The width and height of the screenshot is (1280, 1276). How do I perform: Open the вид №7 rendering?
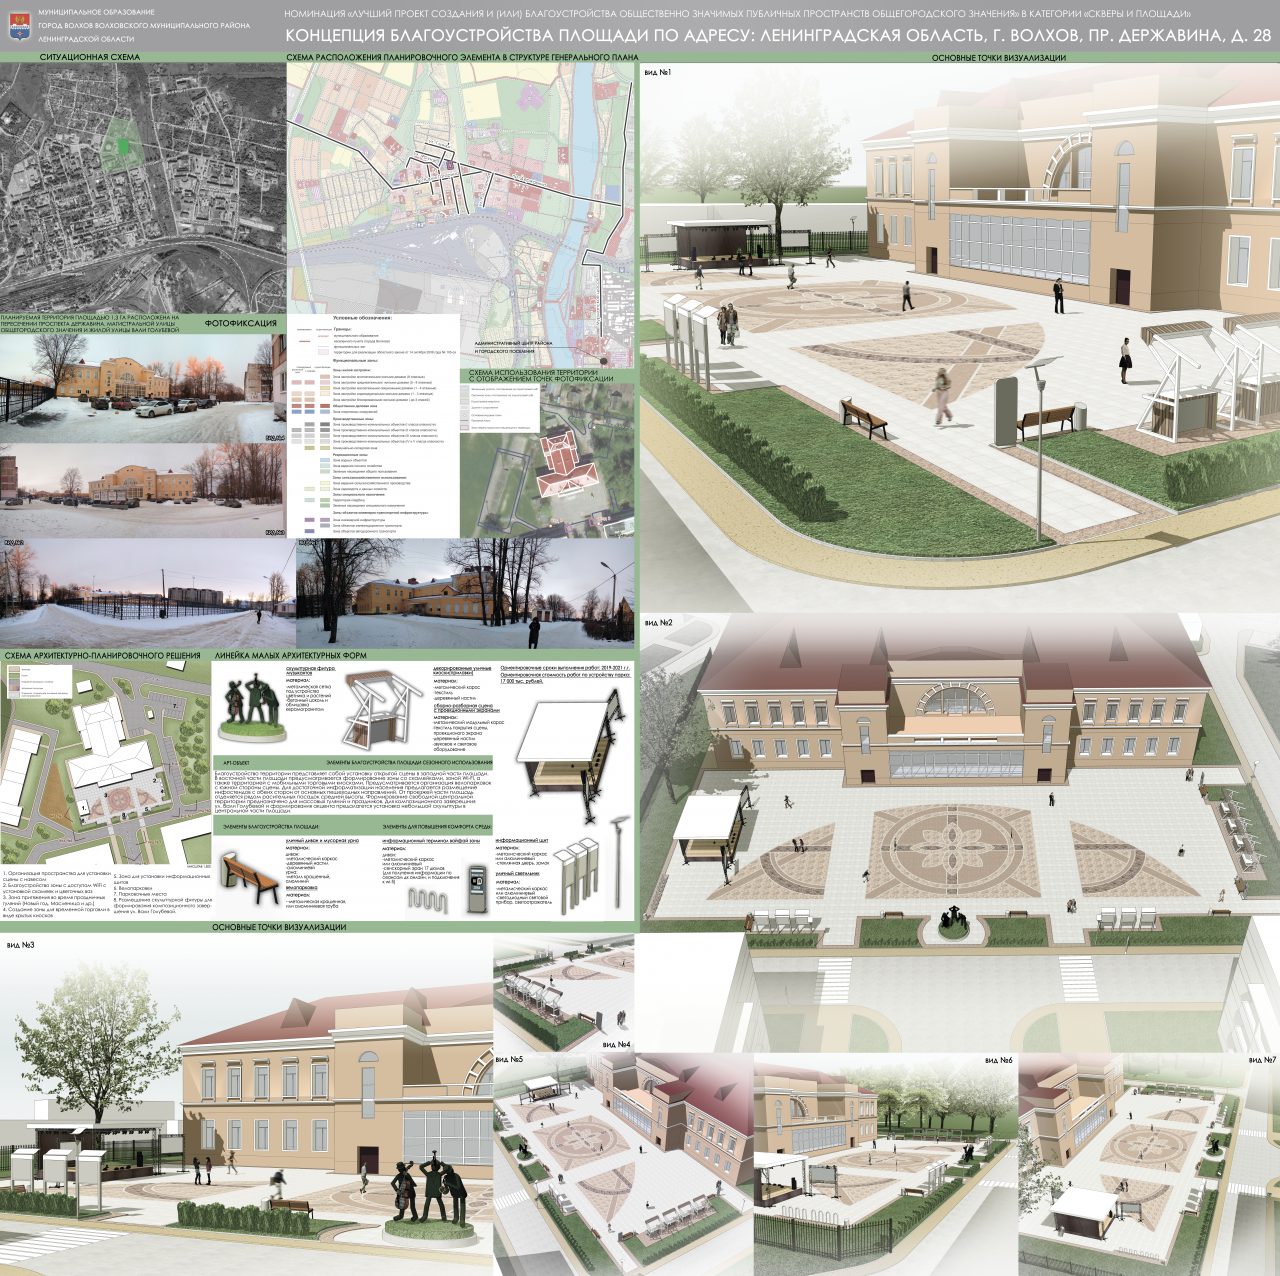1149,1163
